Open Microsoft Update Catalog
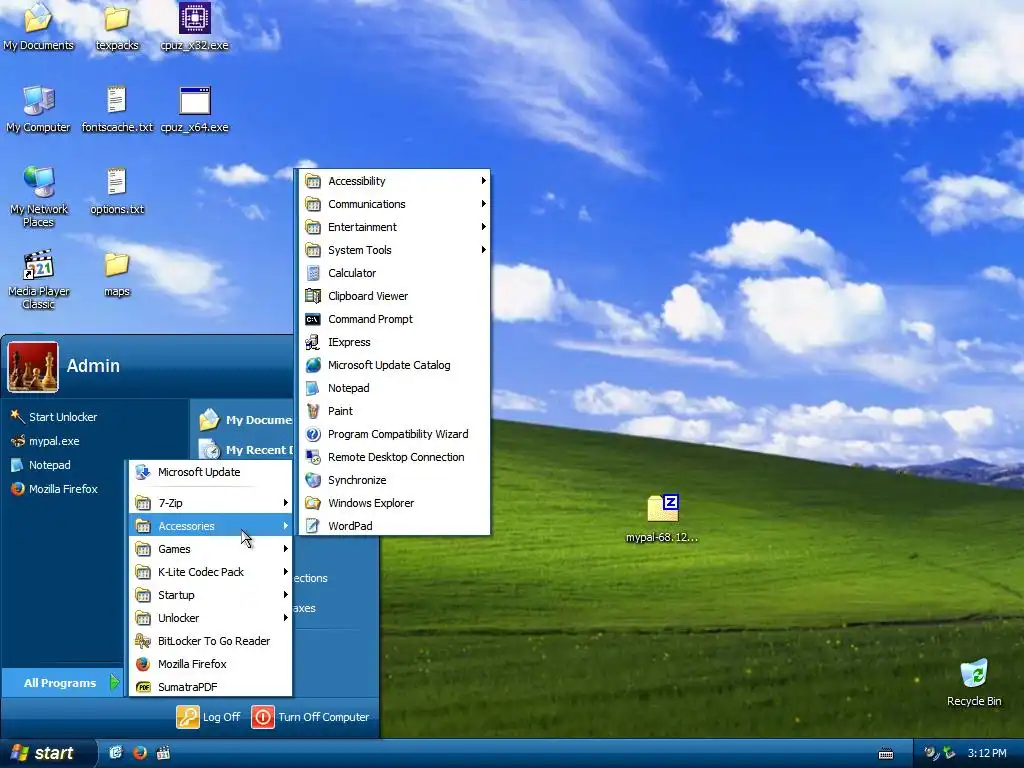Screen dimensions: 1024x768 pyautogui.click(x=394, y=365)
